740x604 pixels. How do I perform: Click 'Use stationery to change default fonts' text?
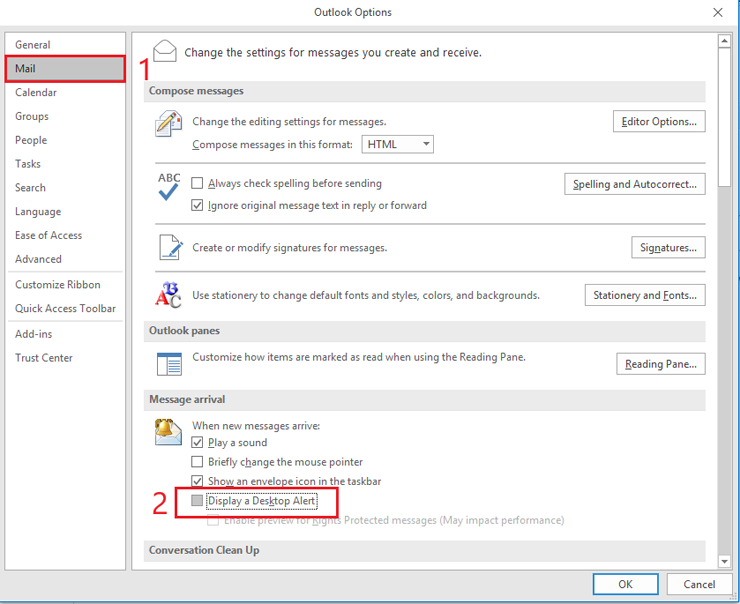tap(365, 295)
